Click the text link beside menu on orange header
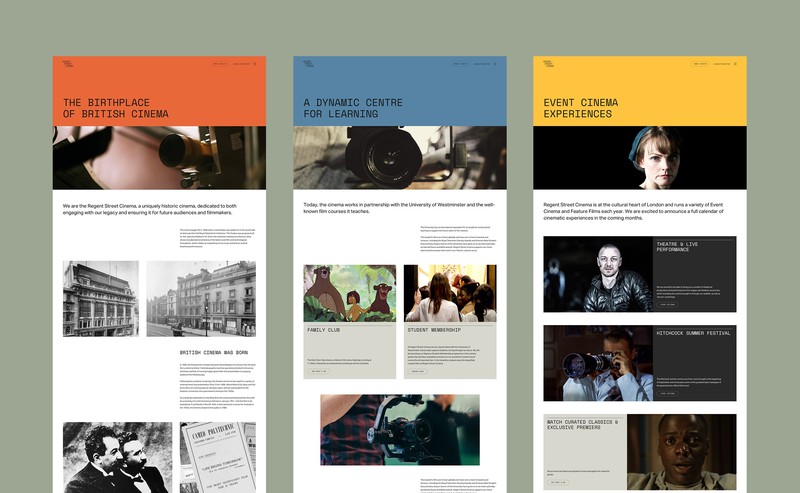The width and height of the screenshot is (800, 493). point(241,64)
